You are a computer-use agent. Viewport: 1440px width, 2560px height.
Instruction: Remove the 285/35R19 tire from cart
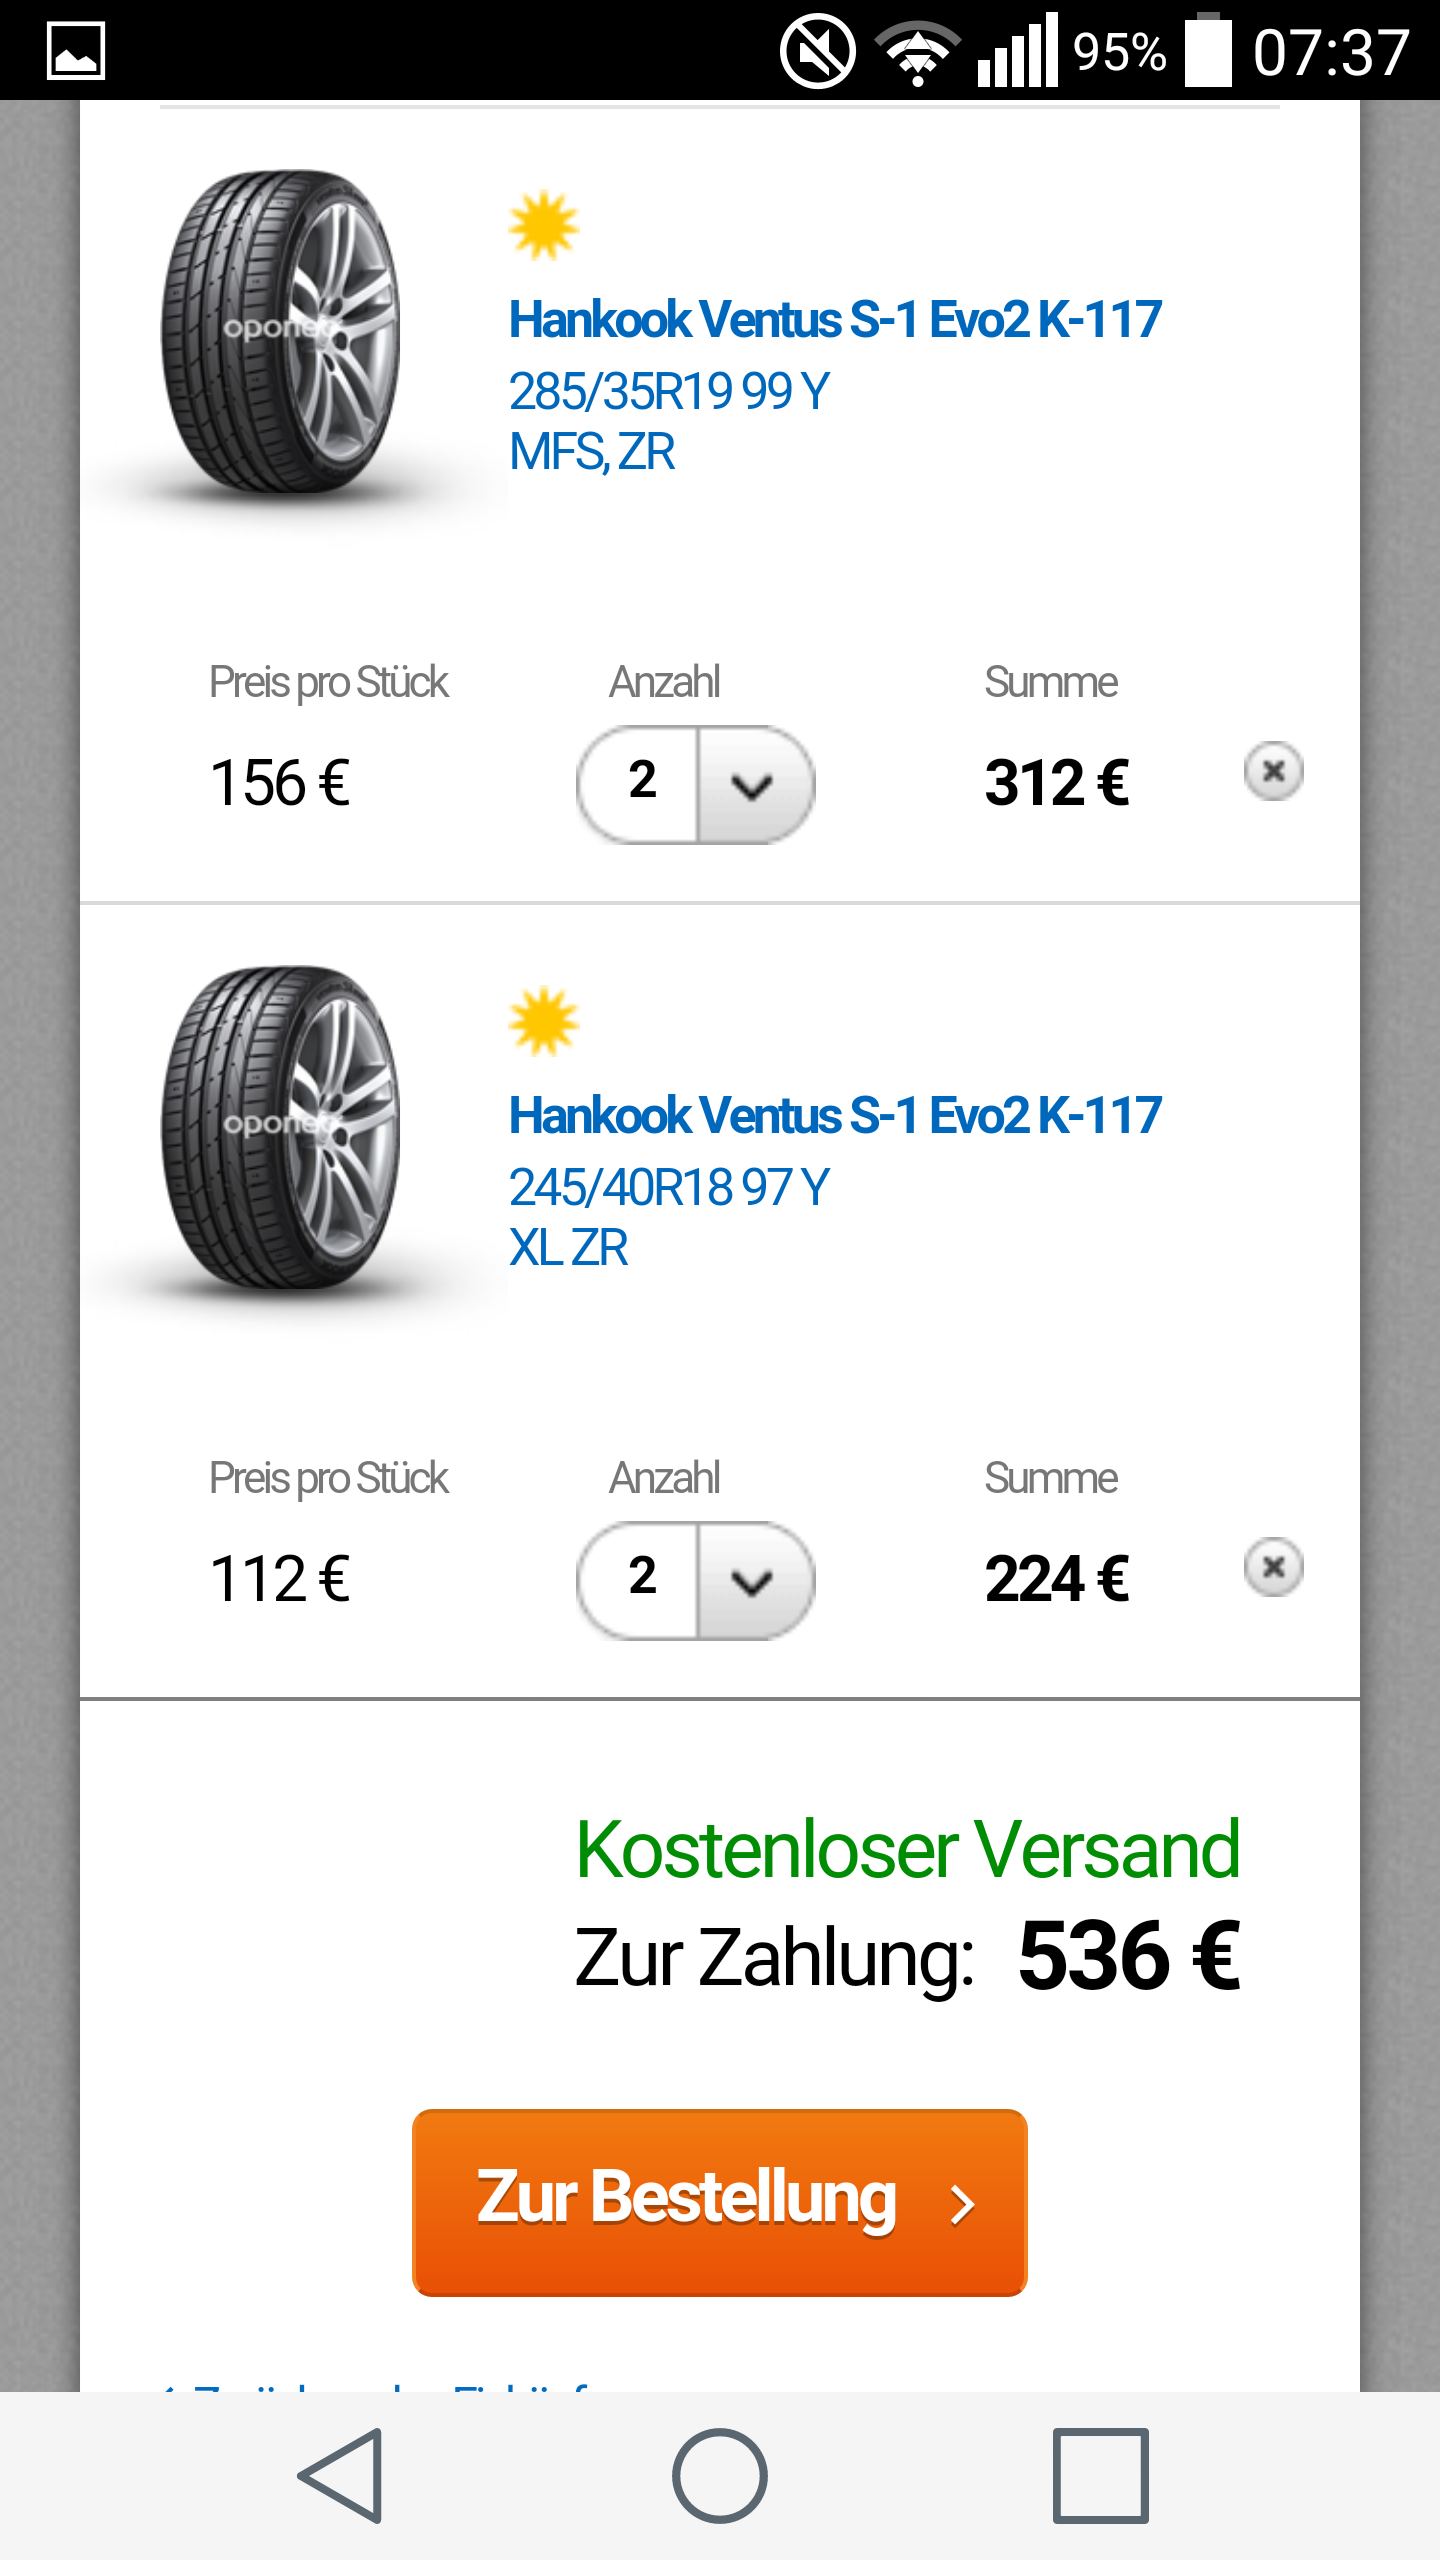click(x=1273, y=771)
